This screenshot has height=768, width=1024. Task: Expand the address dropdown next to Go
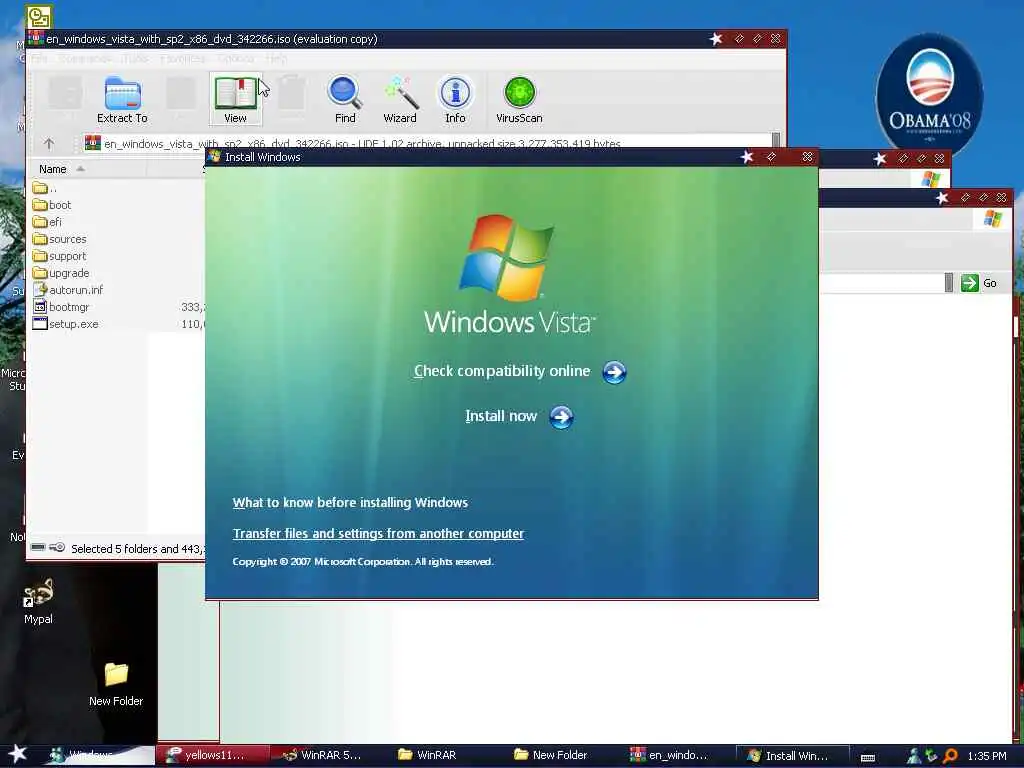(949, 283)
